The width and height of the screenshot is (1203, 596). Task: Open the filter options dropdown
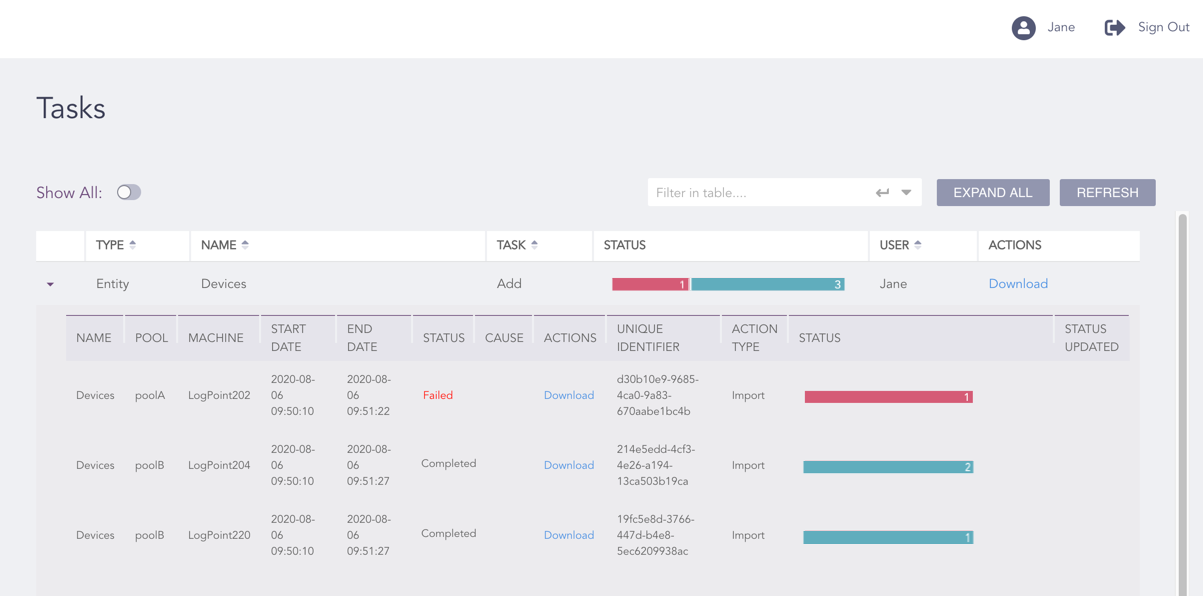point(905,192)
